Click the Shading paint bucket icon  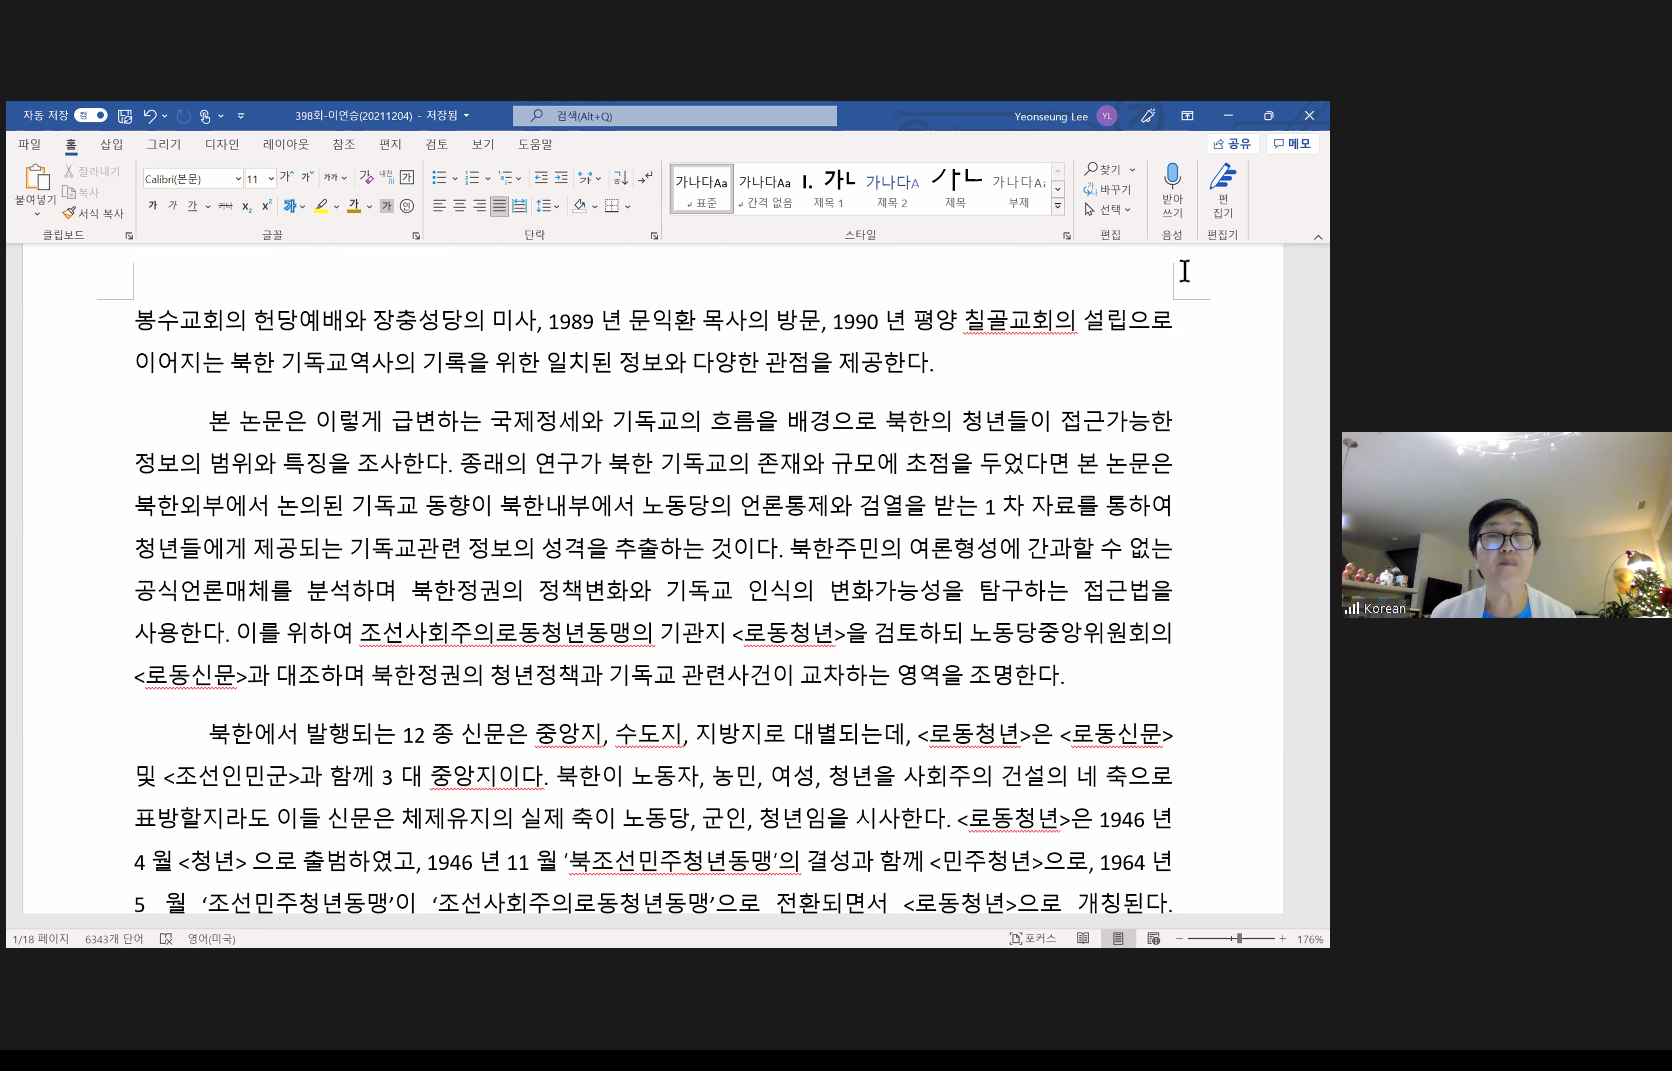580,206
